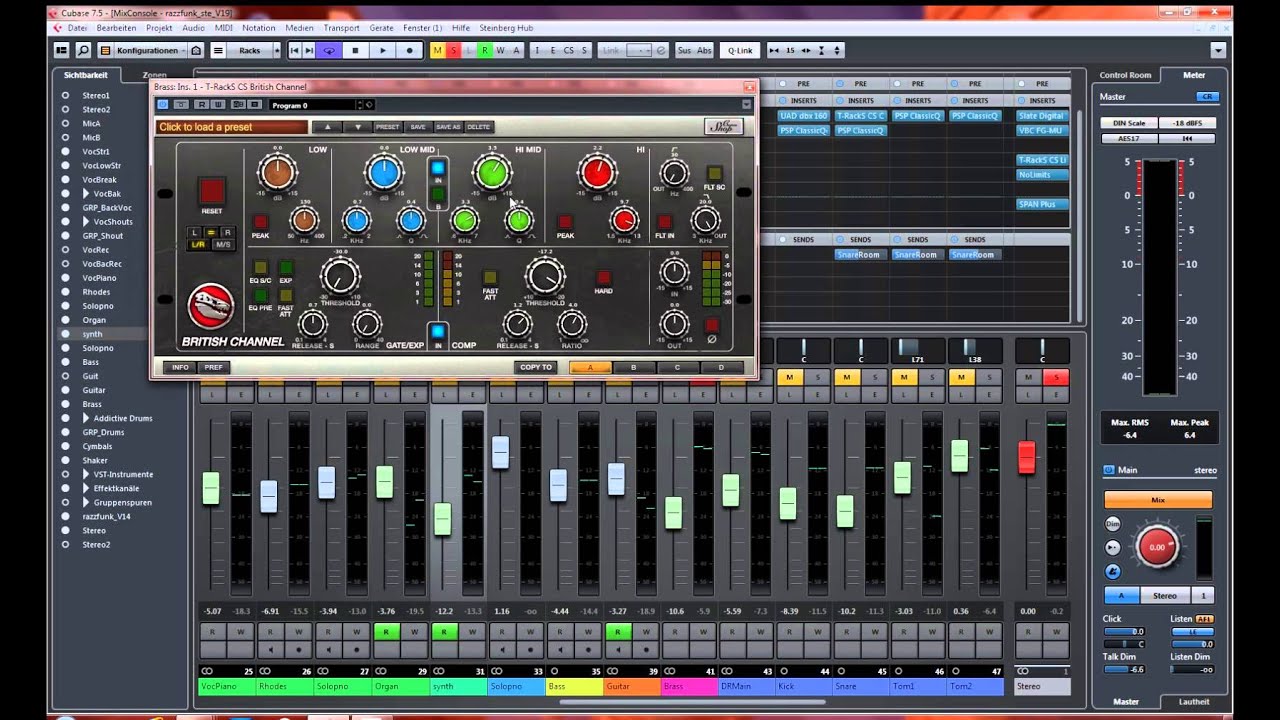Click the red RESET button in British Channel
Screen dimensions: 1280x720
(x=212, y=191)
